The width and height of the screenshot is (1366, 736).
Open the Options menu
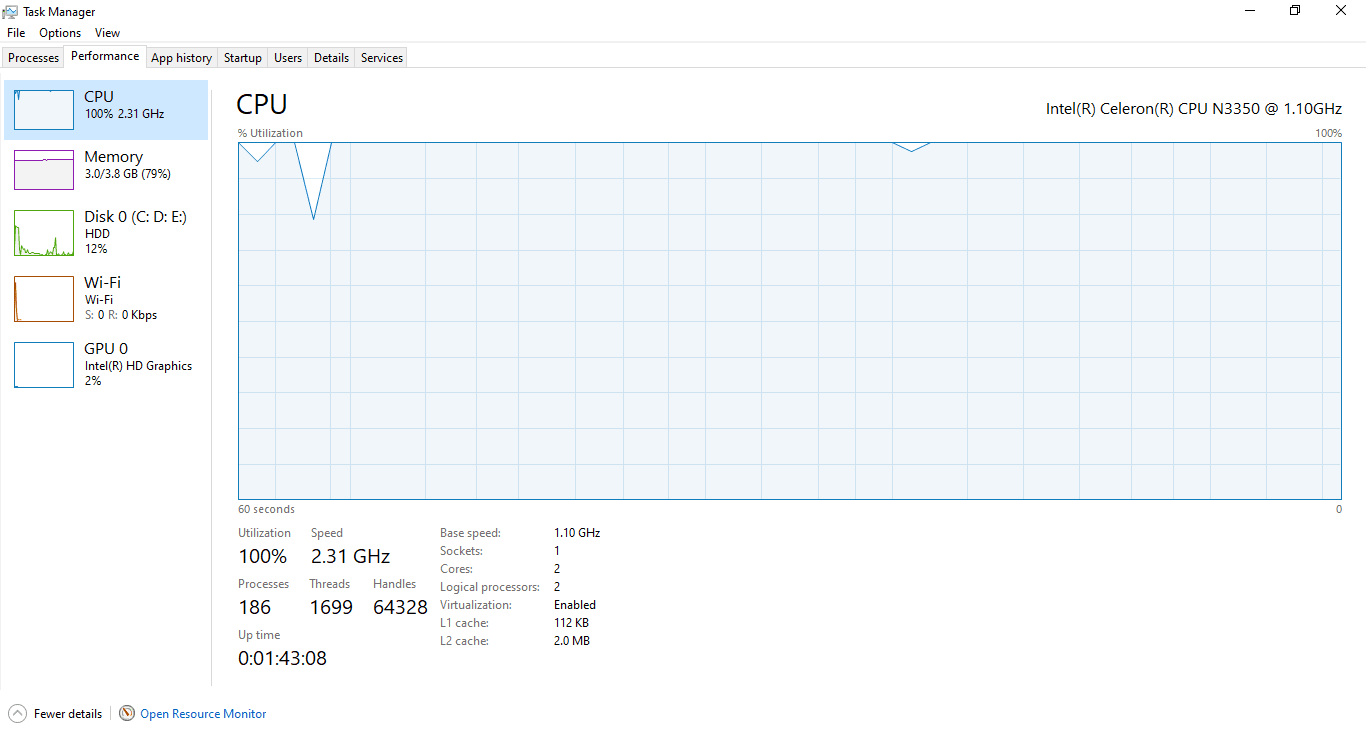coord(60,33)
